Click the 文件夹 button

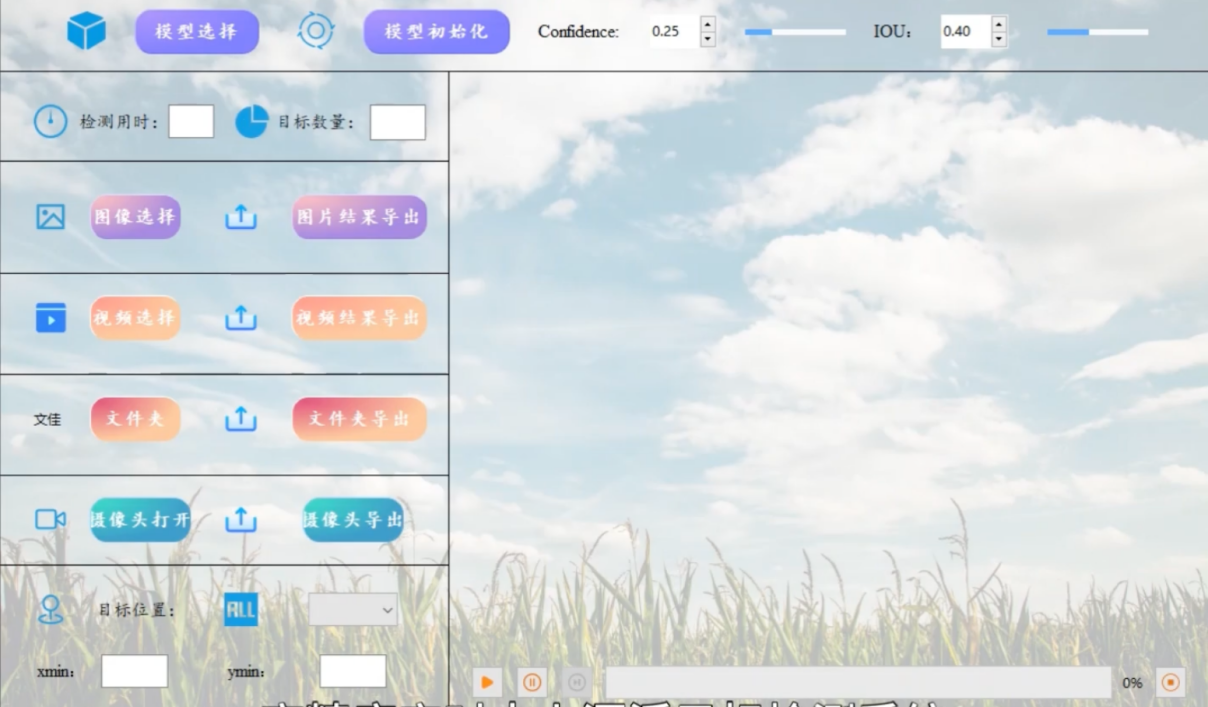pyautogui.click(x=135, y=419)
